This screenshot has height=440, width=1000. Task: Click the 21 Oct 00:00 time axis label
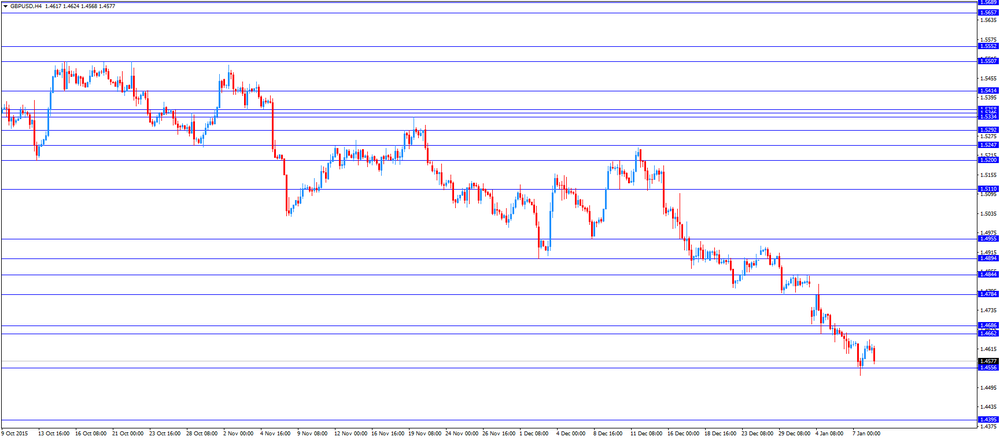tap(129, 432)
